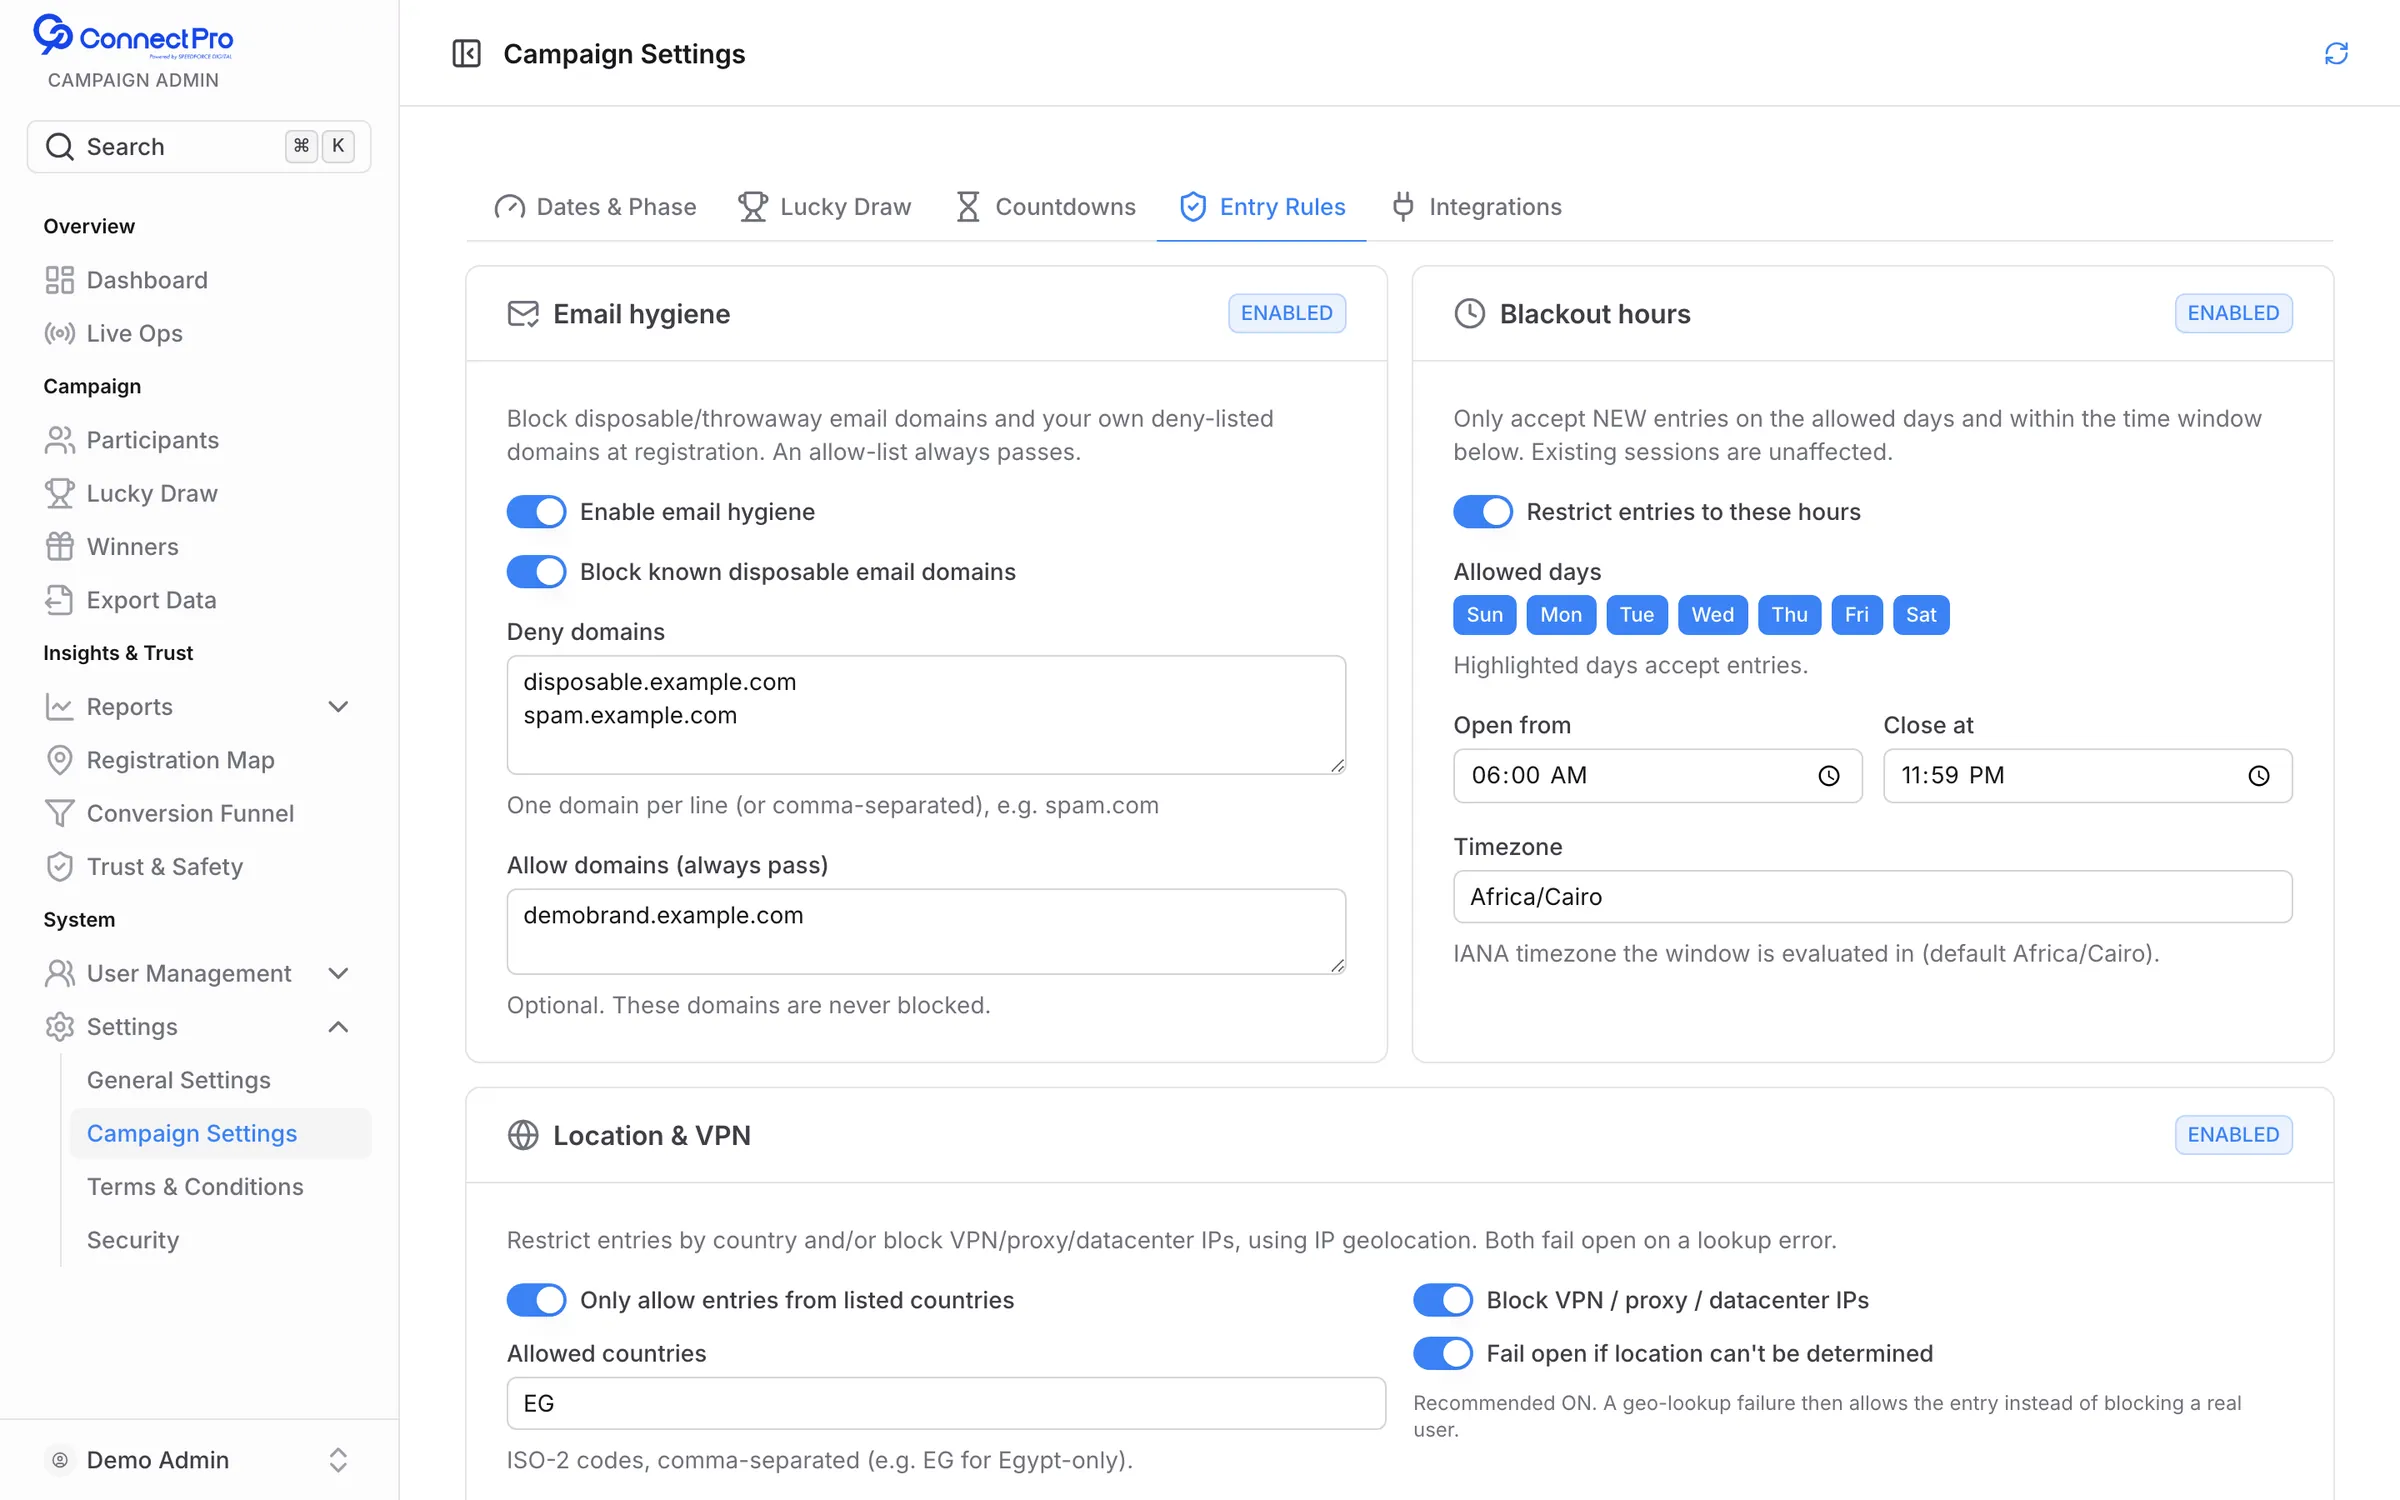Click the envelope icon beside Email hygiene

click(522, 314)
